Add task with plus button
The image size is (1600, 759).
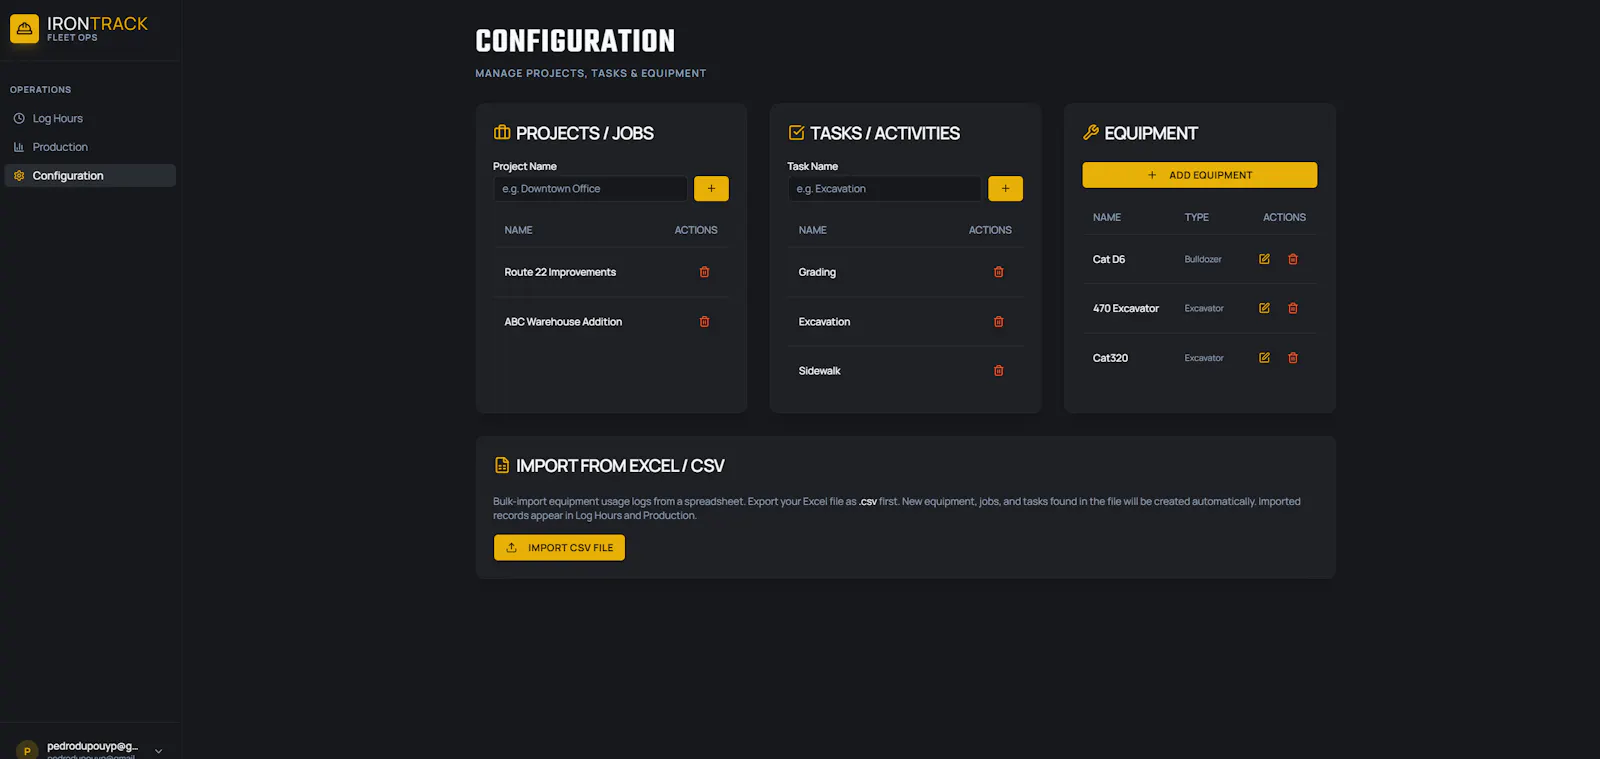[x=1005, y=188]
